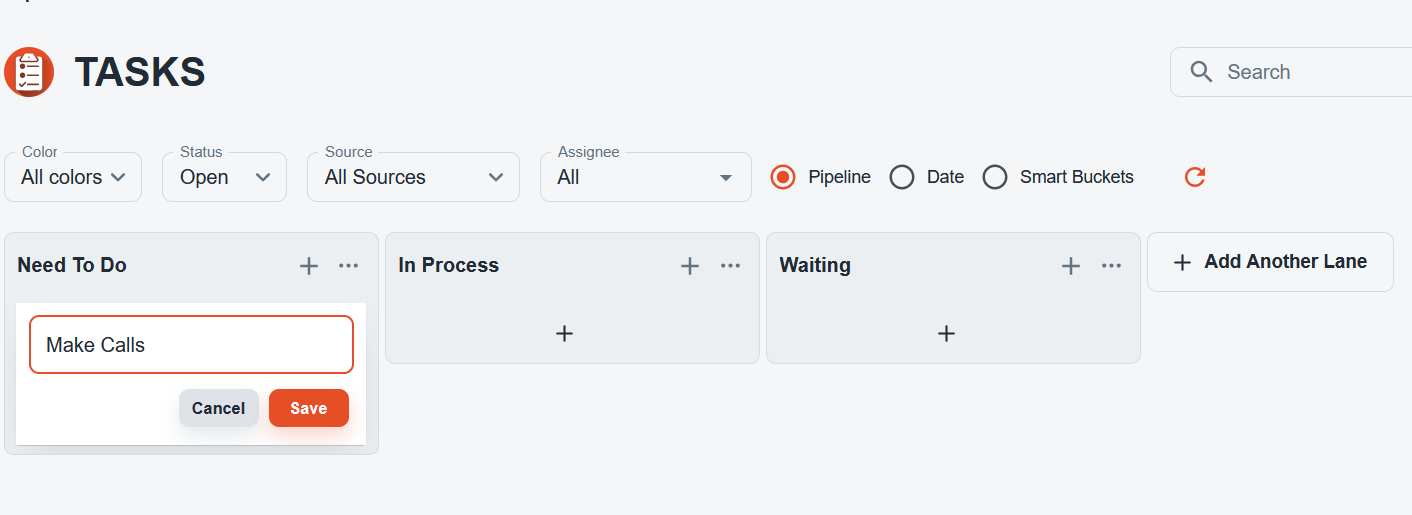The width and height of the screenshot is (1412, 515).
Task: Add task using plus inside In Process lane
Action: (x=564, y=333)
